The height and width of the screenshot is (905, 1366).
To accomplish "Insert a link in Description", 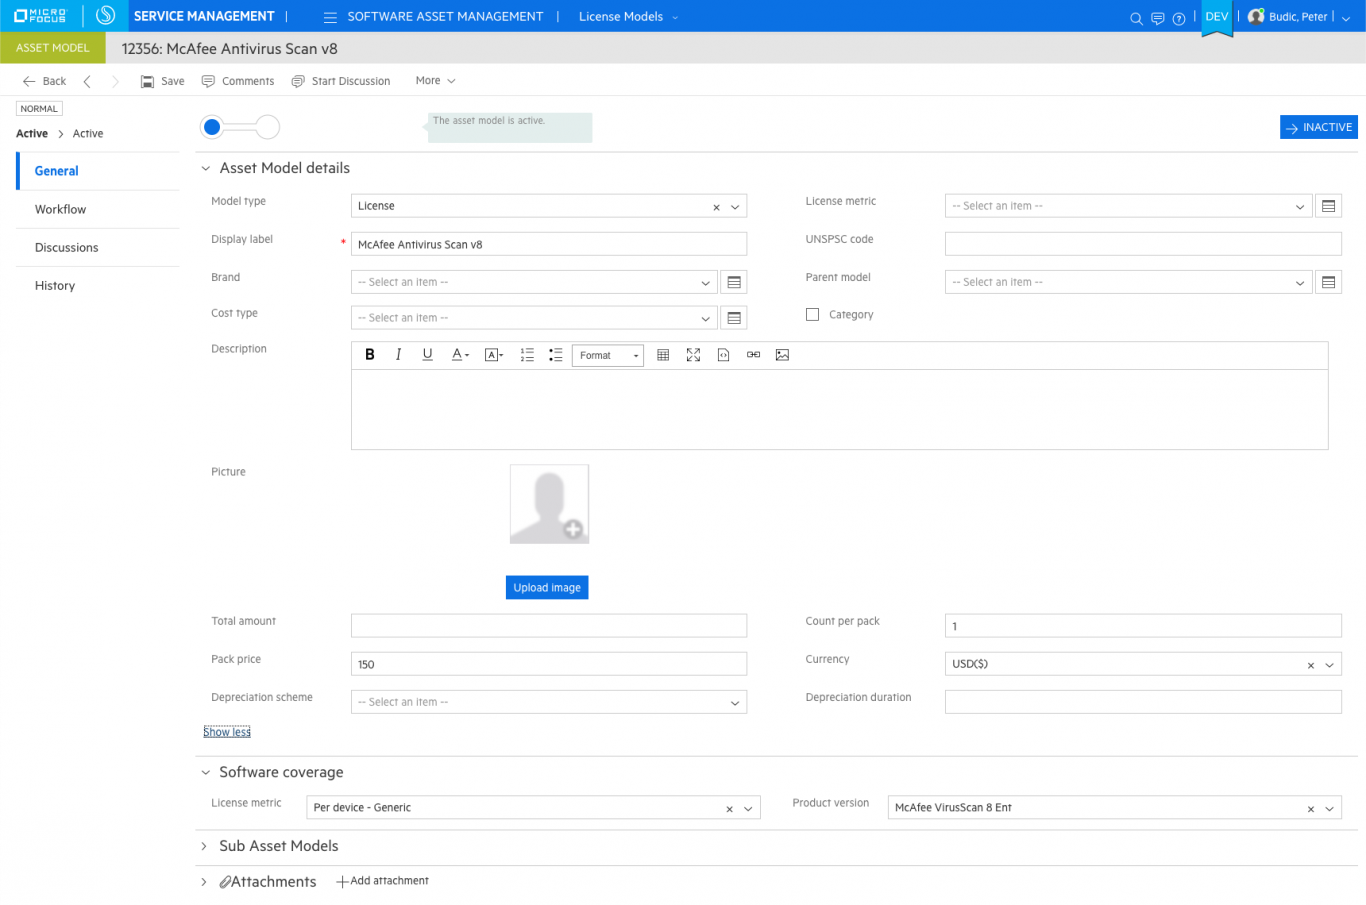I will [753, 355].
